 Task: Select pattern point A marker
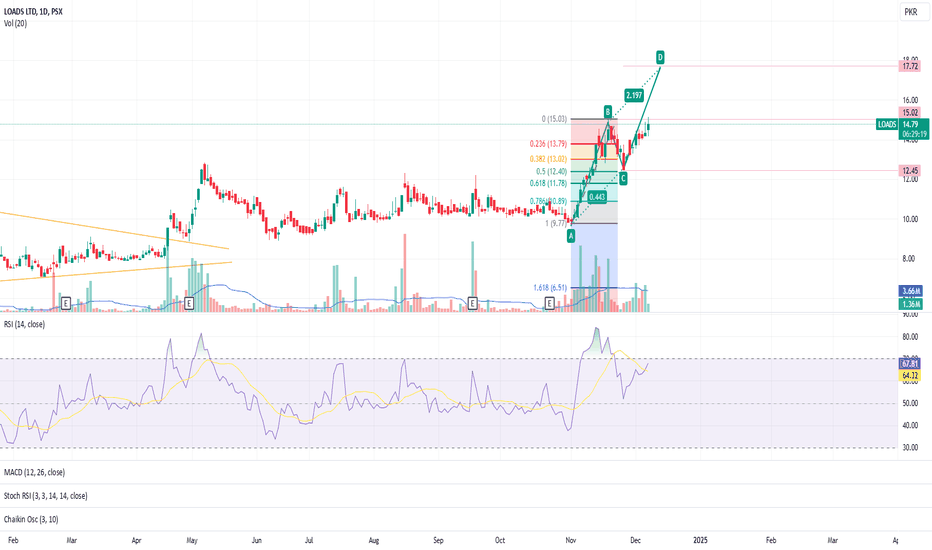tap(571, 236)
